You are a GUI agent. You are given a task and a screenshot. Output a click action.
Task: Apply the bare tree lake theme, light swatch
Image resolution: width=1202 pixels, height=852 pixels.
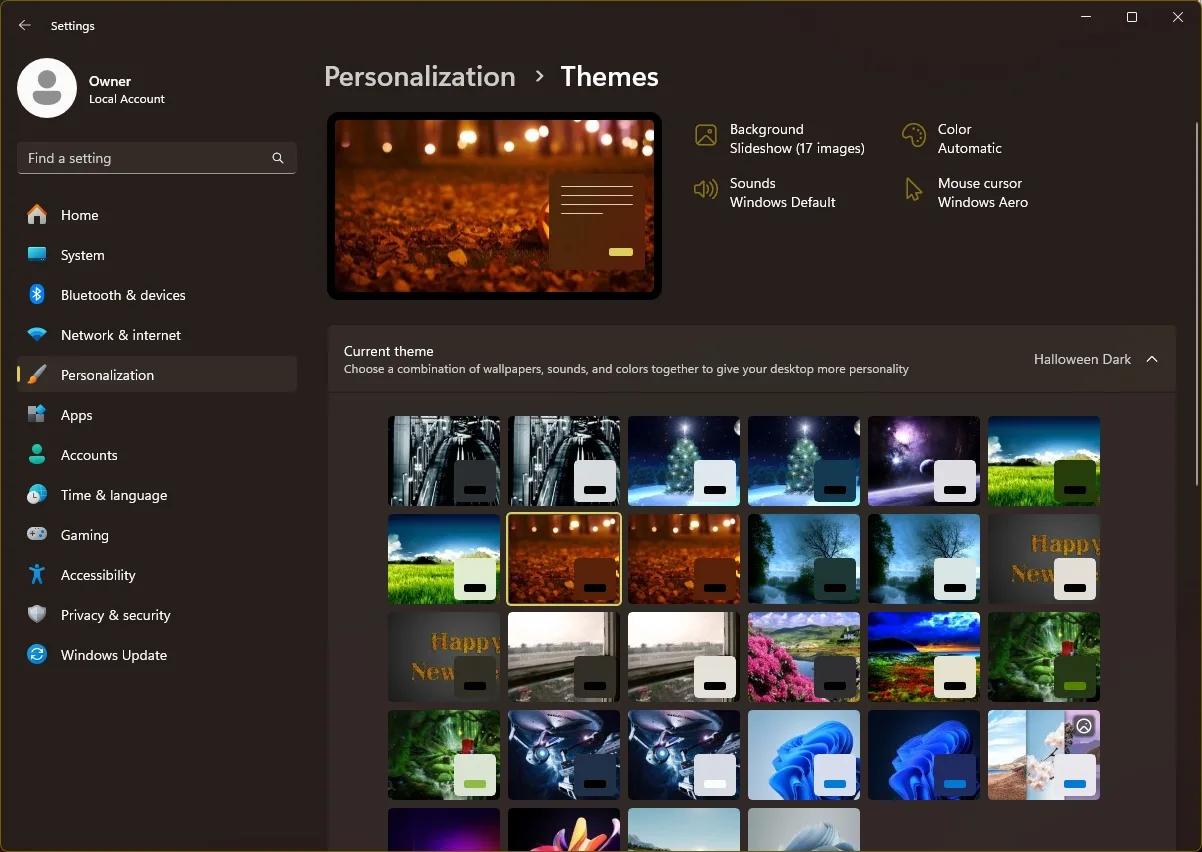point(924,559)
